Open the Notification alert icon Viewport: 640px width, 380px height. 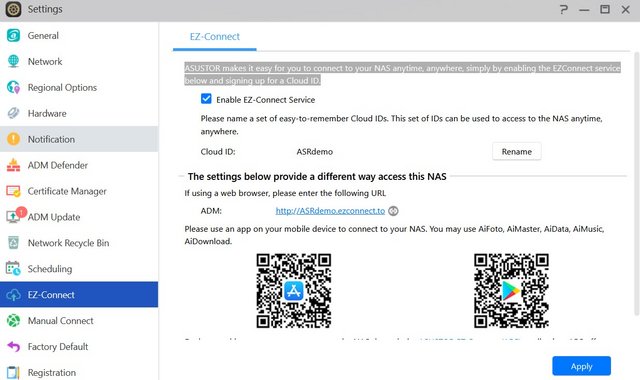[x=13, y=139]
